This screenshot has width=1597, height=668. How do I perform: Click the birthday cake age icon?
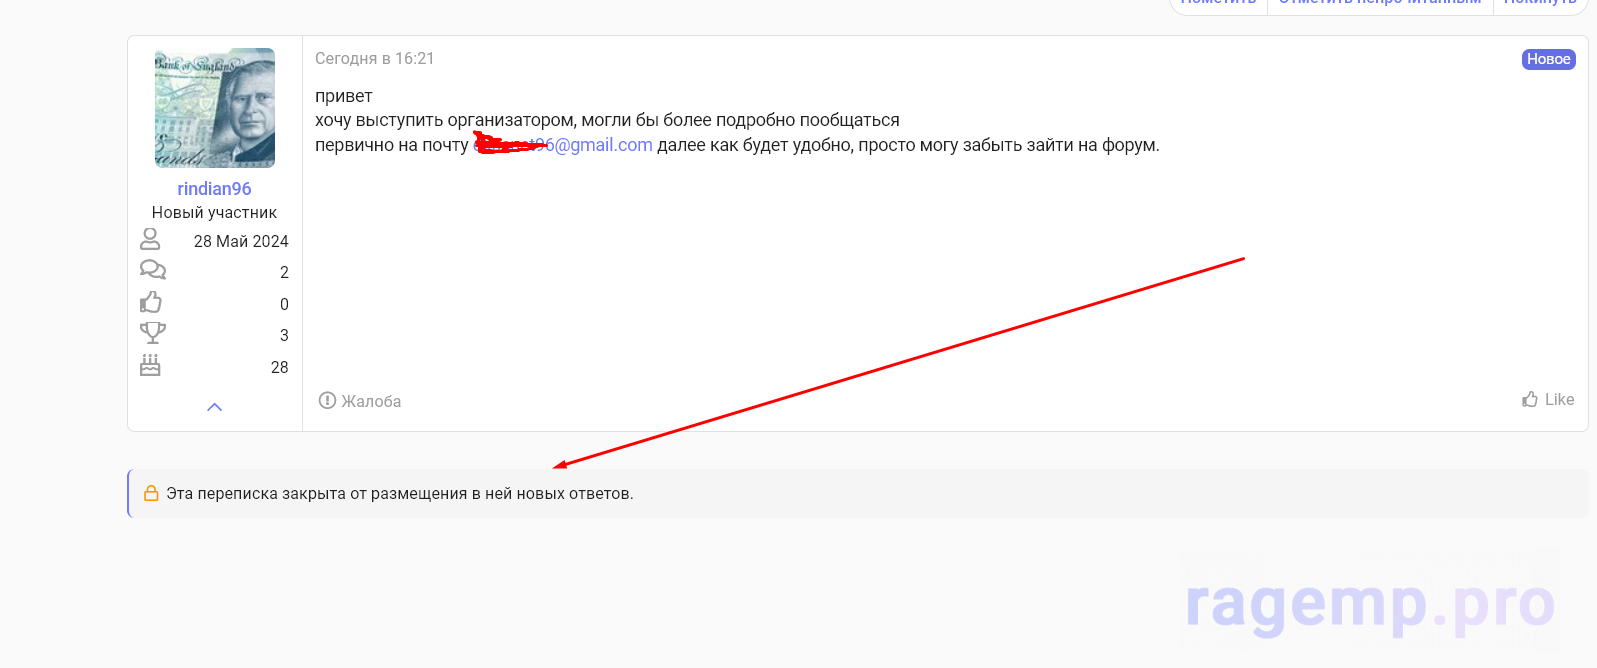(x=150, y=365)
